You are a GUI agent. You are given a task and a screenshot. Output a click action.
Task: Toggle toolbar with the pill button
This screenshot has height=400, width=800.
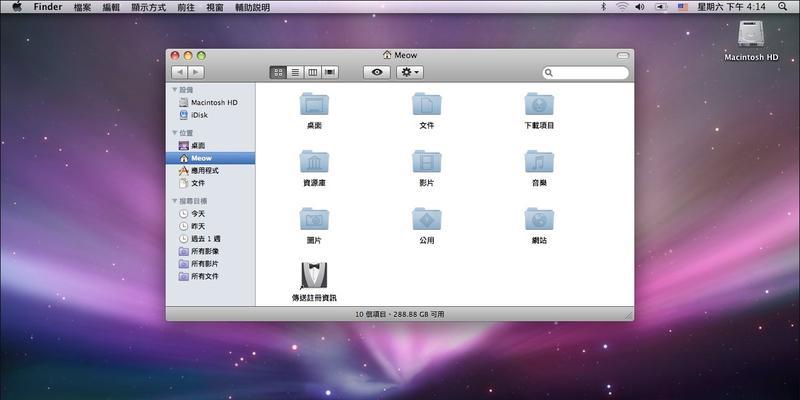point(623,55)
